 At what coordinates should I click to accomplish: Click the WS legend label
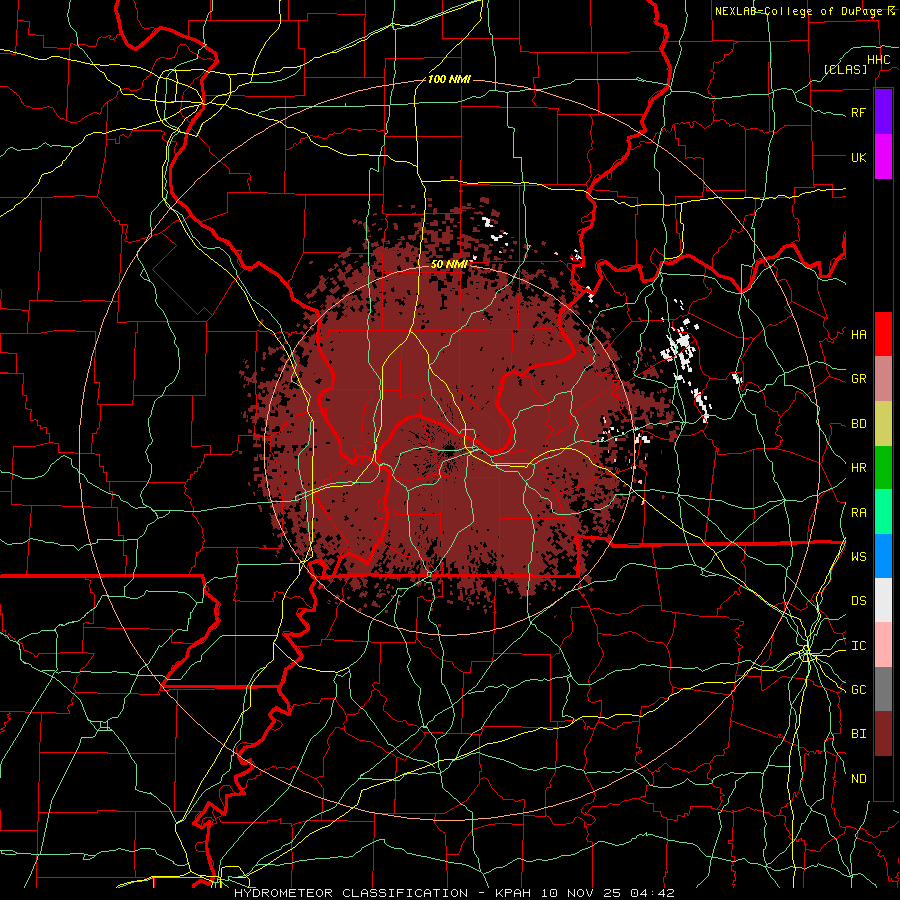(858, 557)
